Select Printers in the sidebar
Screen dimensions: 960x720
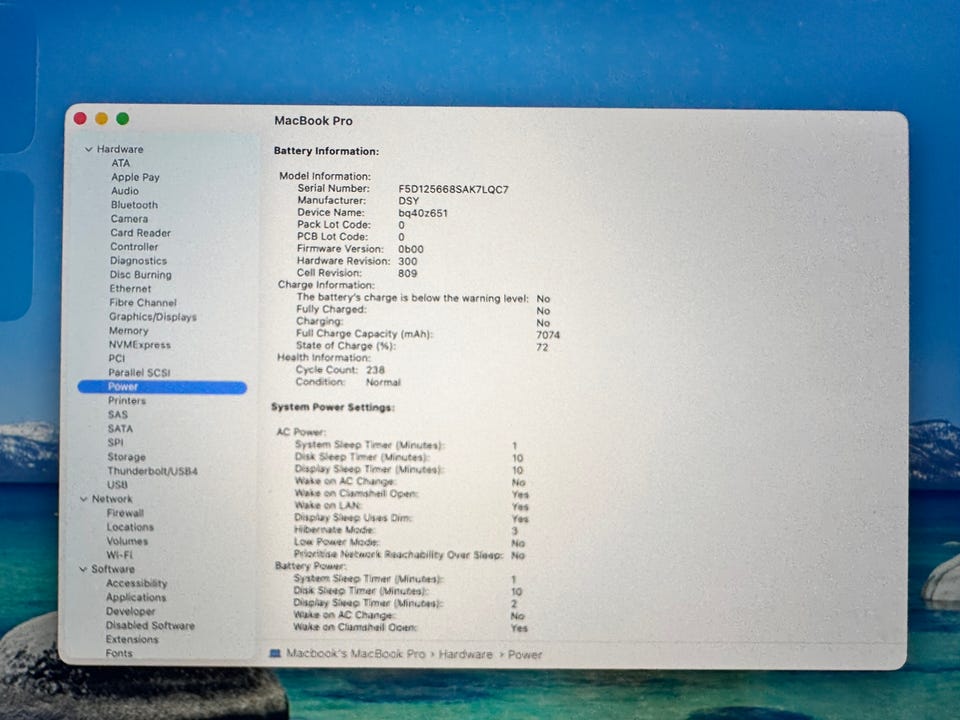pos(126,401)
